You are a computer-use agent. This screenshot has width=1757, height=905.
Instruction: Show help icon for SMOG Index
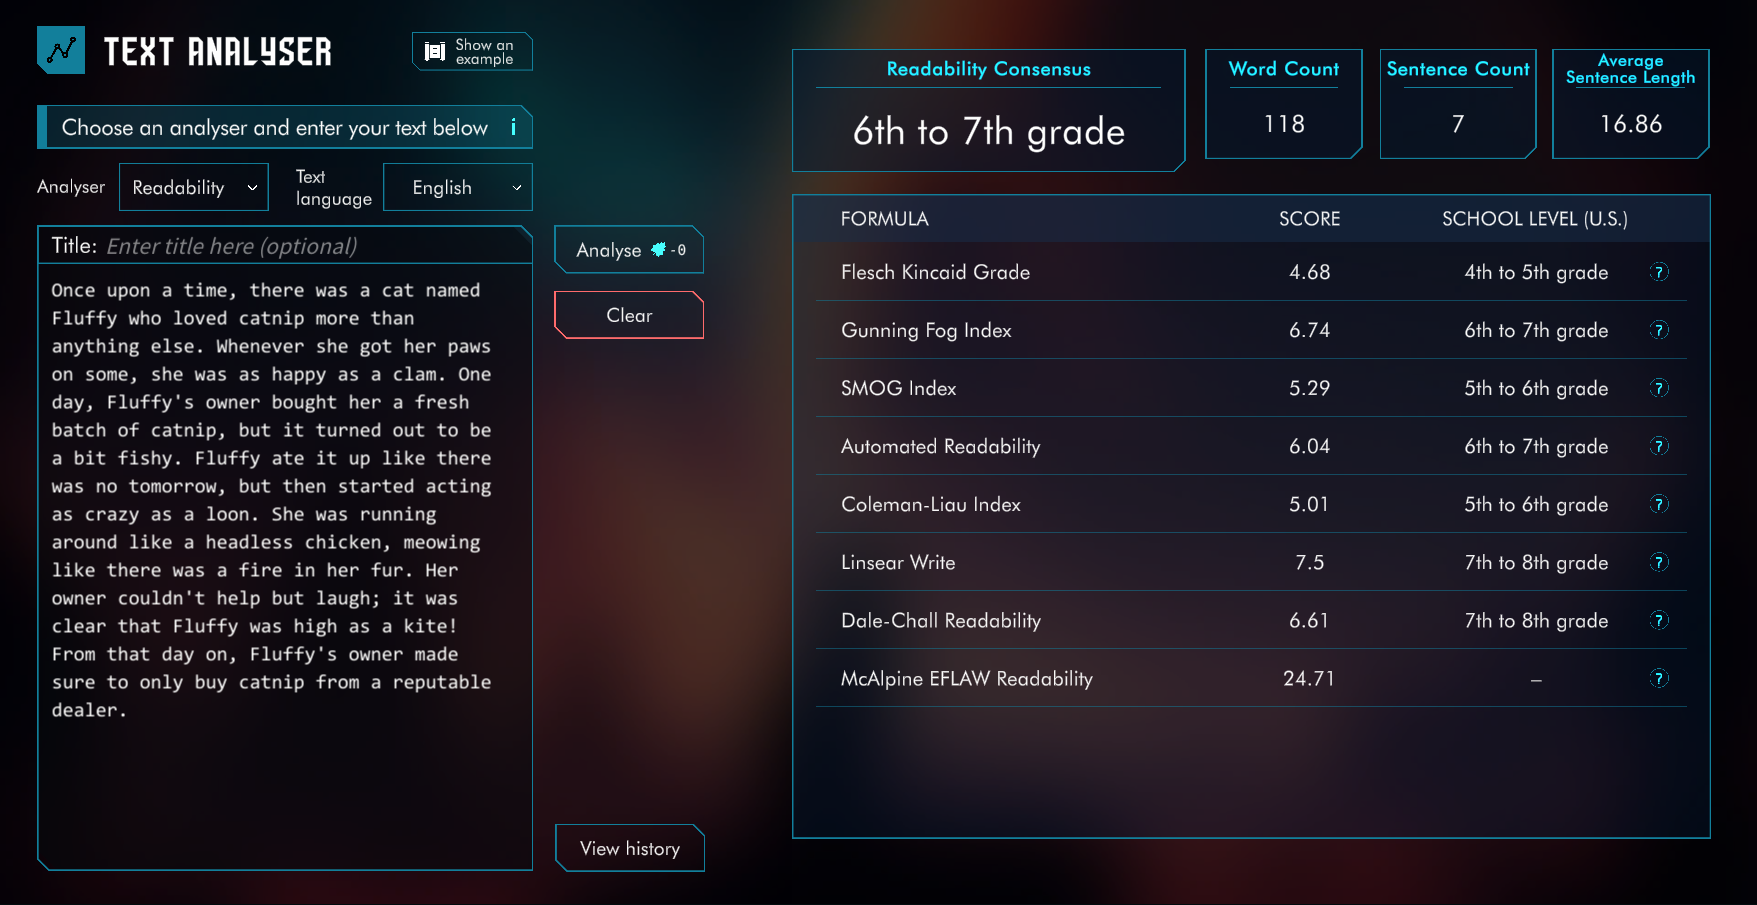click(1659, 388)
